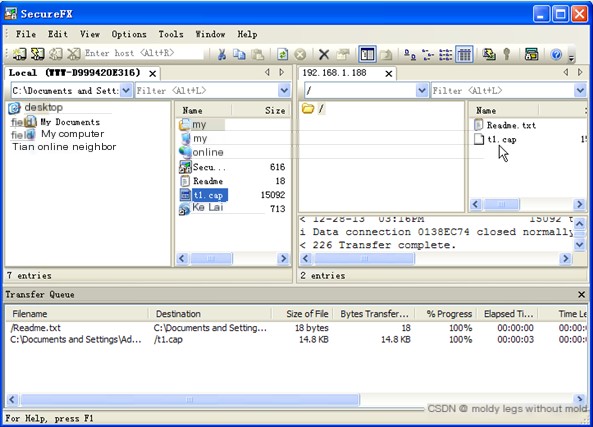Select the Secu... file in the local list
Screen dimensions: 593x427
pos(209,167)
